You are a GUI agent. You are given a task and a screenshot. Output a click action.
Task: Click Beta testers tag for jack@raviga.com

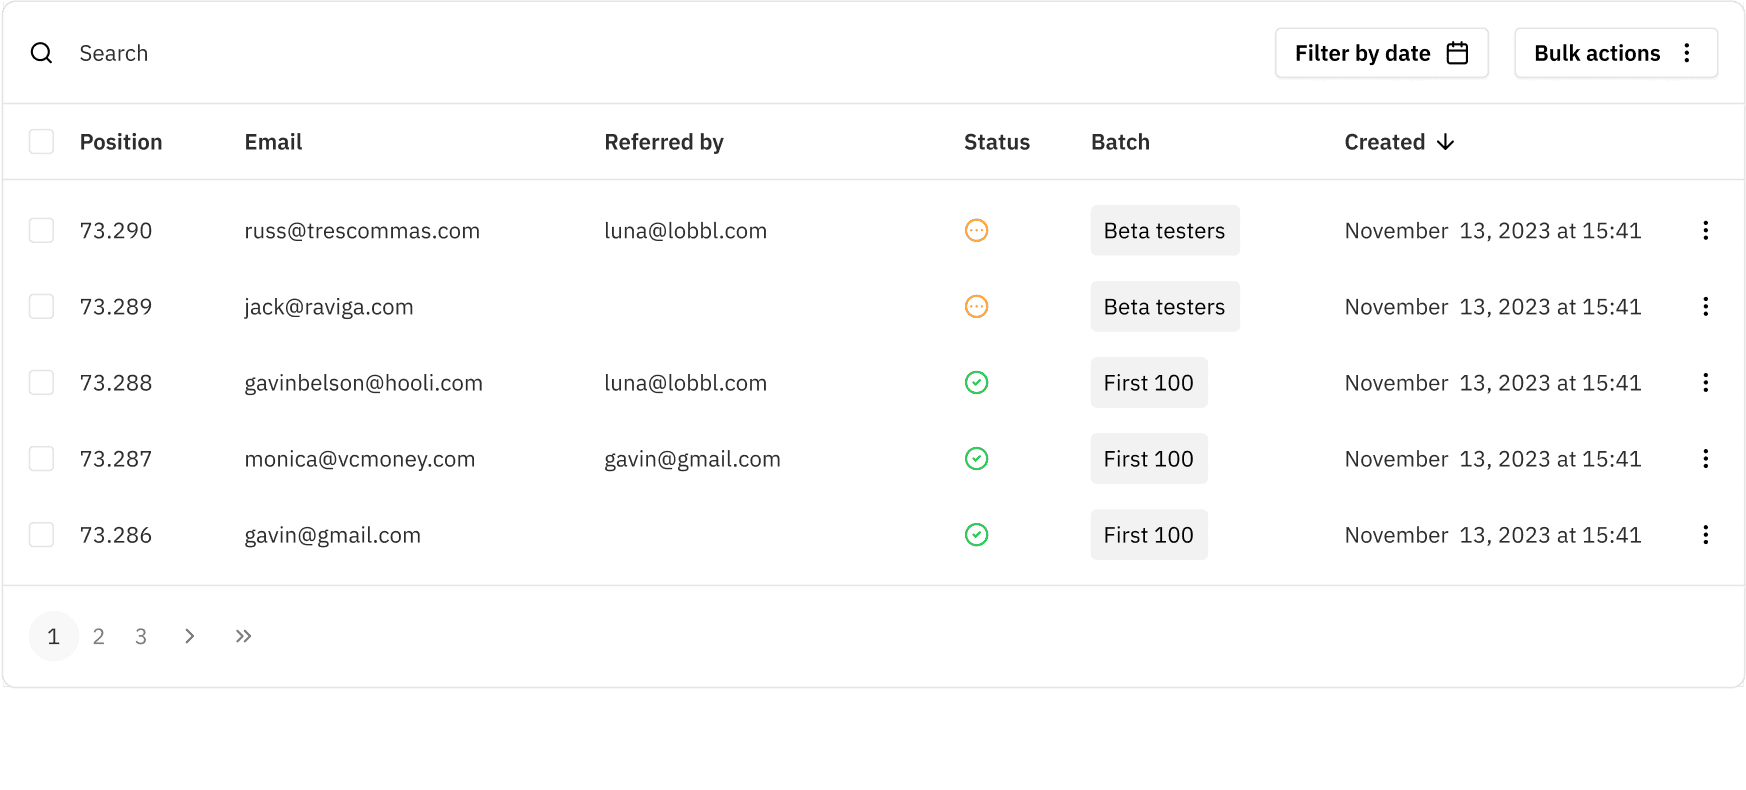1164,307
